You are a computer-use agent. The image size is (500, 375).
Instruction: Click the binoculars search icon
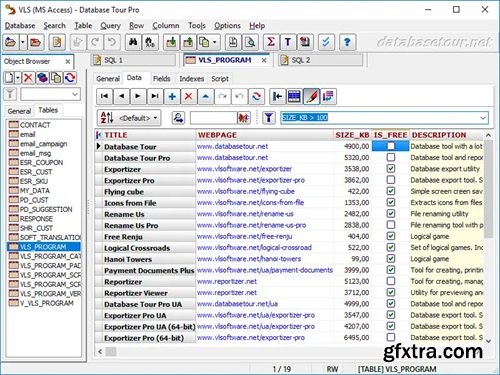coord(133,42)
